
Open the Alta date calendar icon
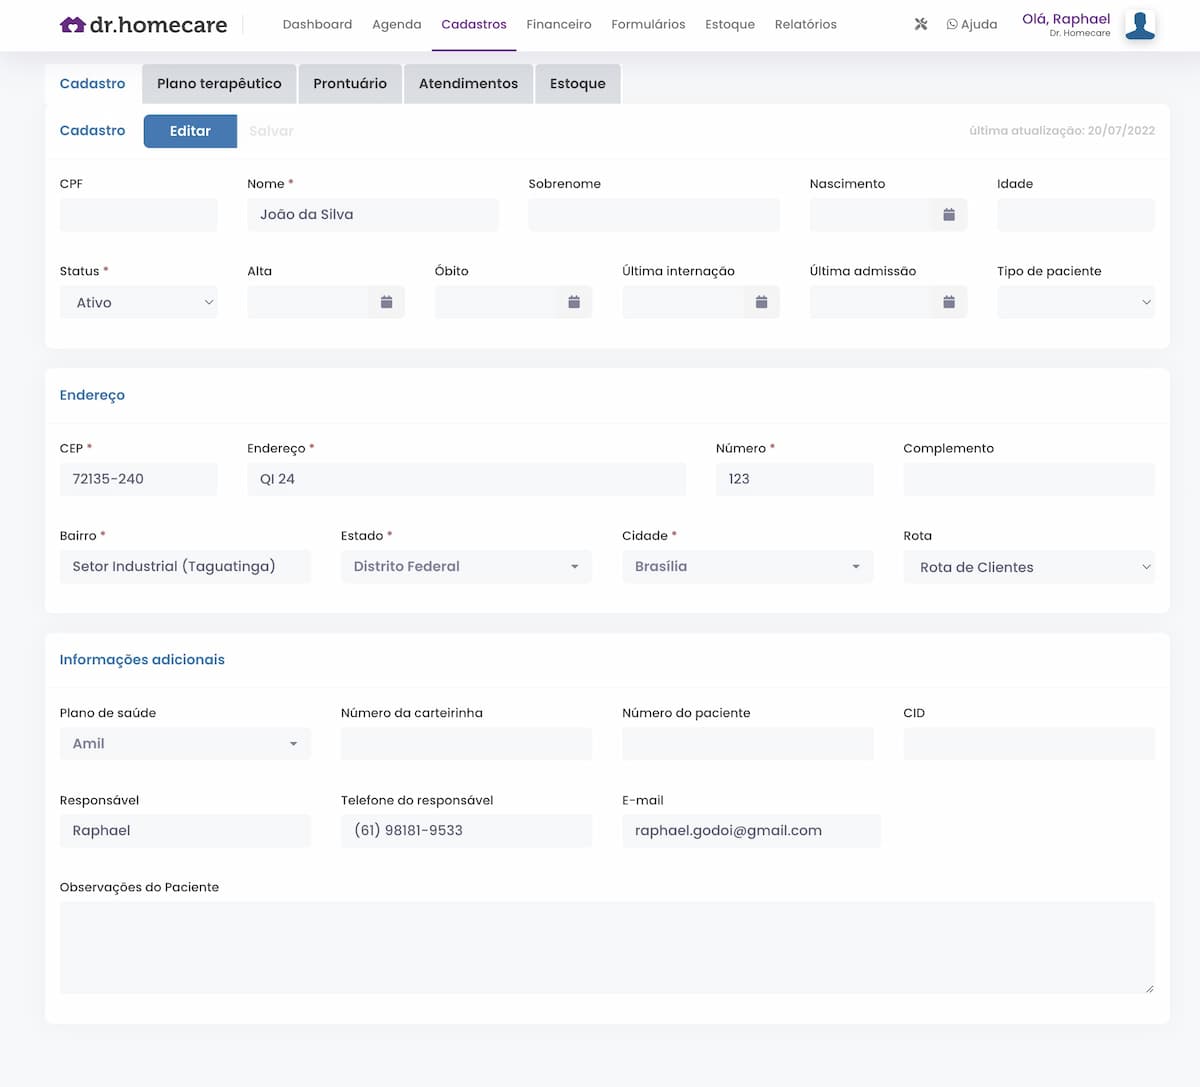(386, 302)
